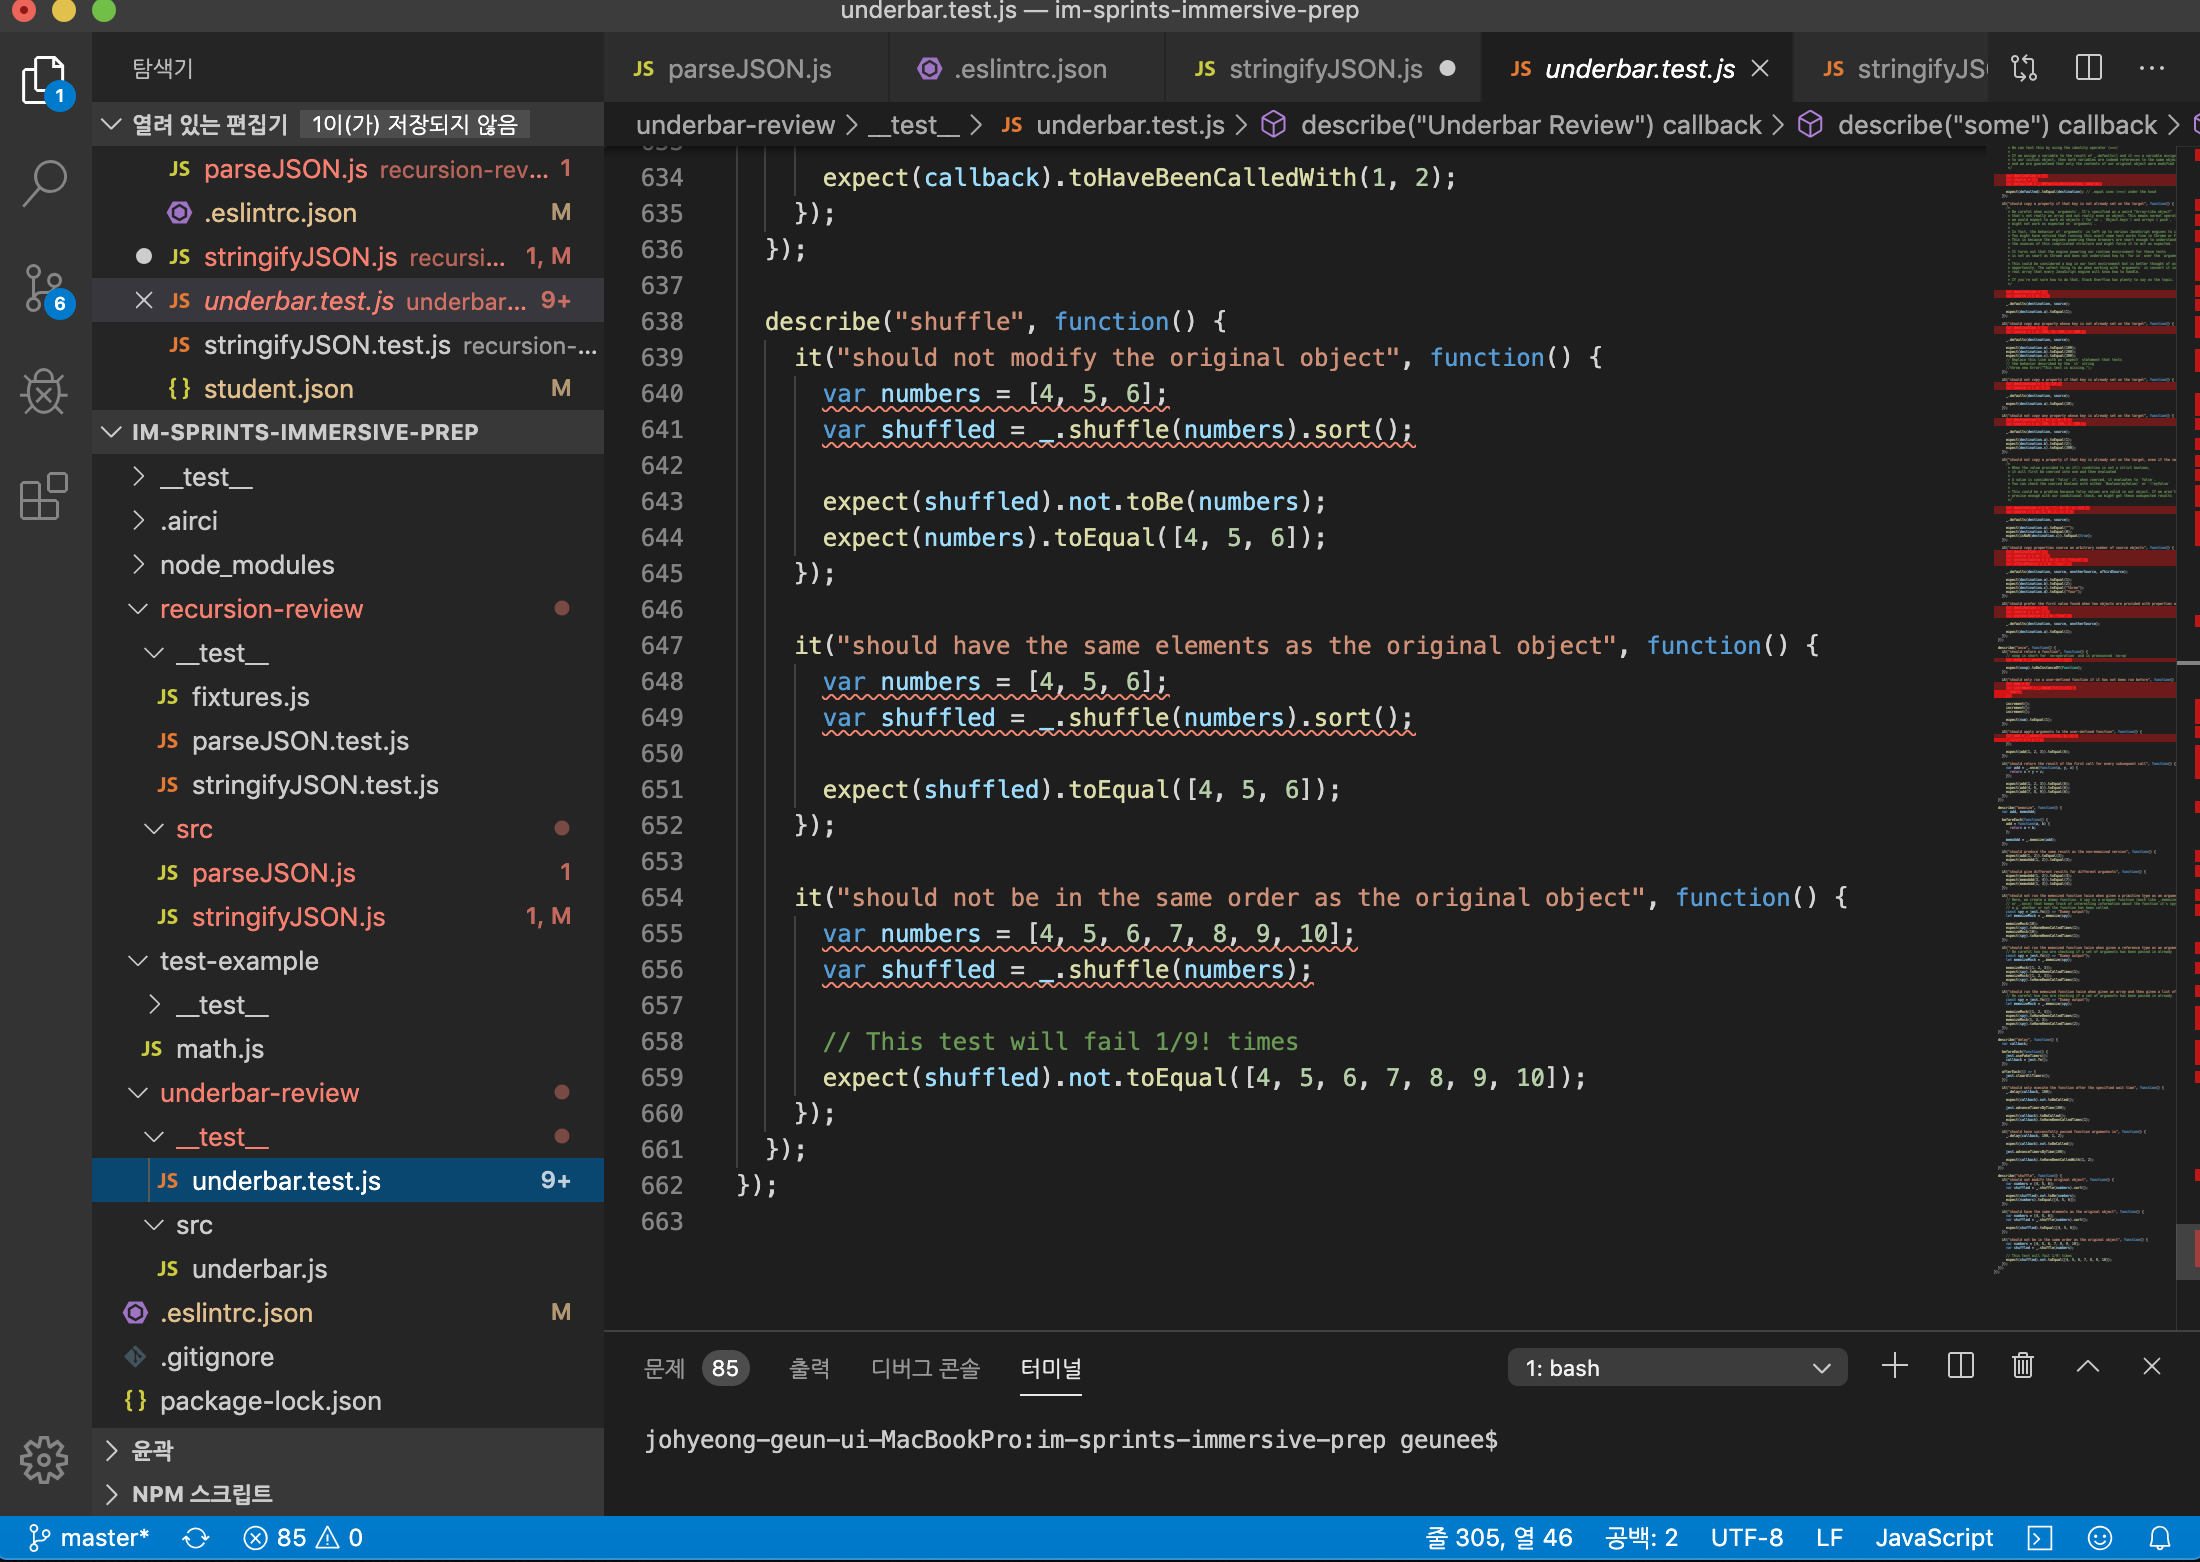
Task: Open the Debug view icon
Action: point(44,391)
